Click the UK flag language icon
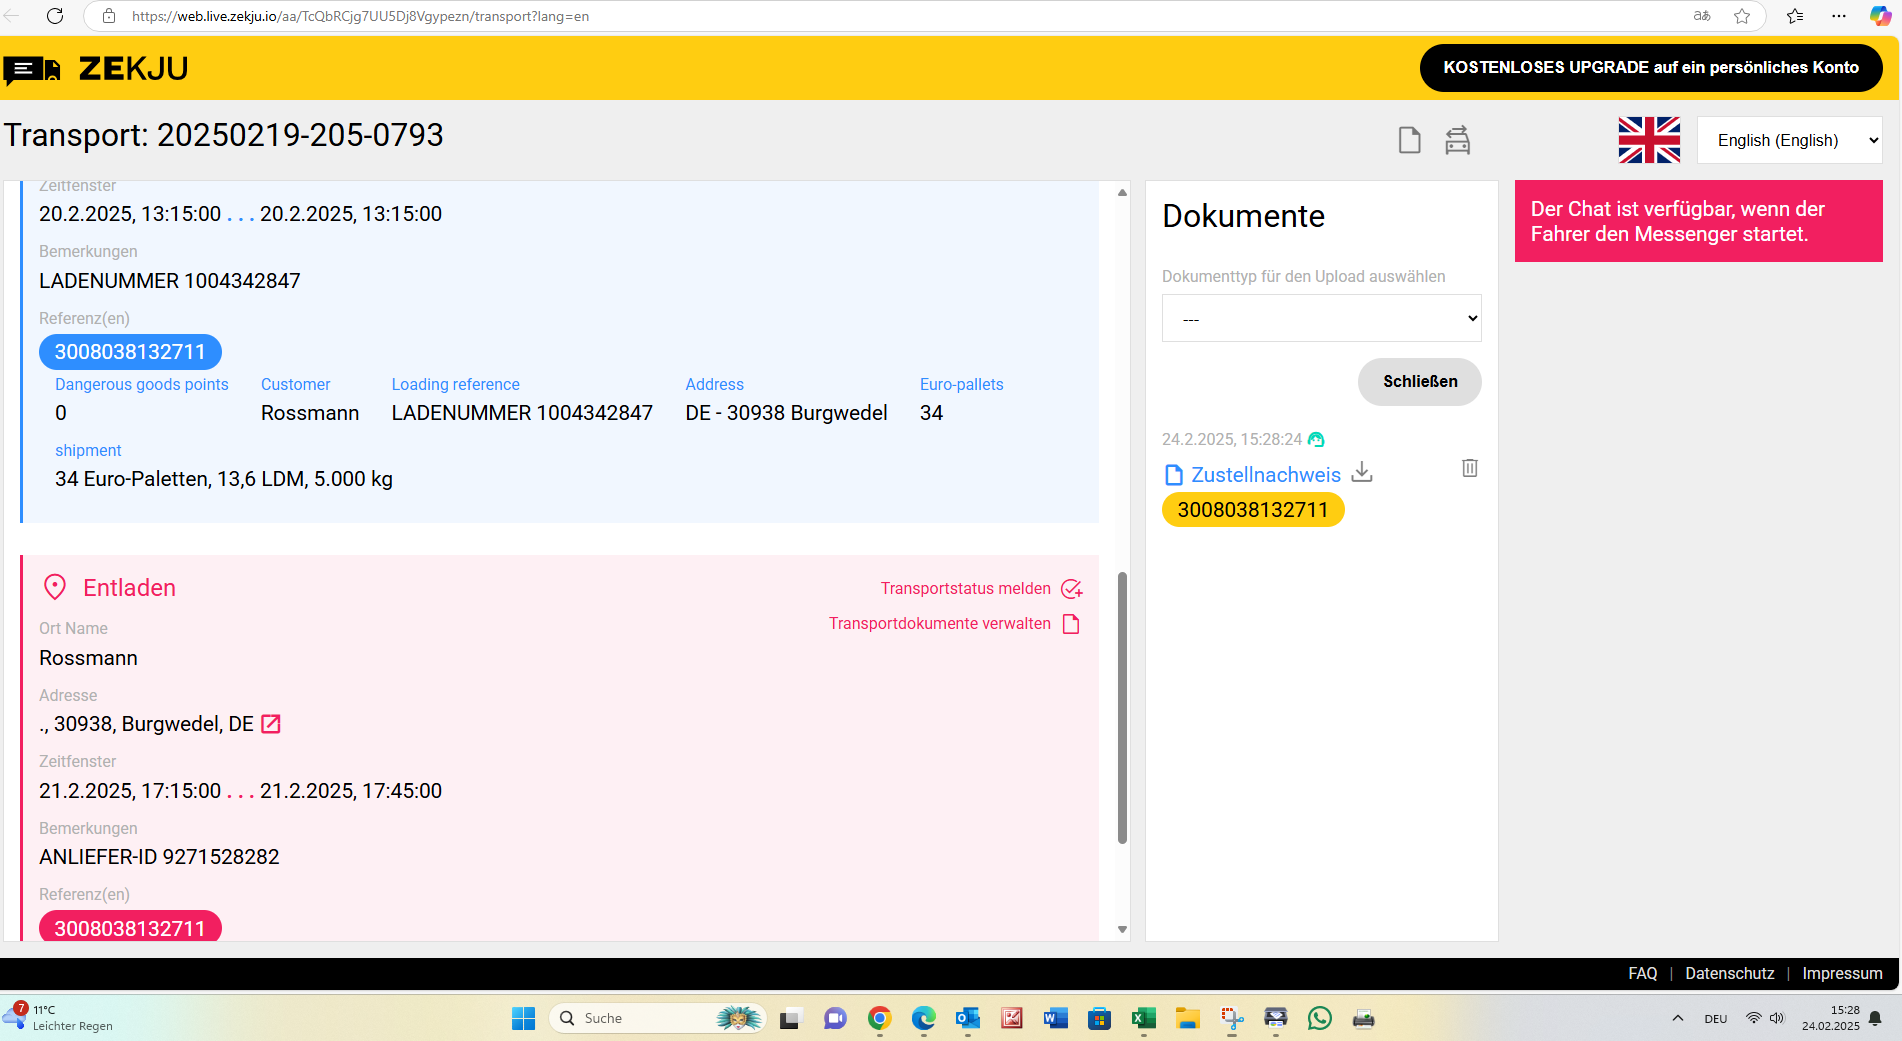Viewport: 1902px width, 1041px height. click(1649, 140)
